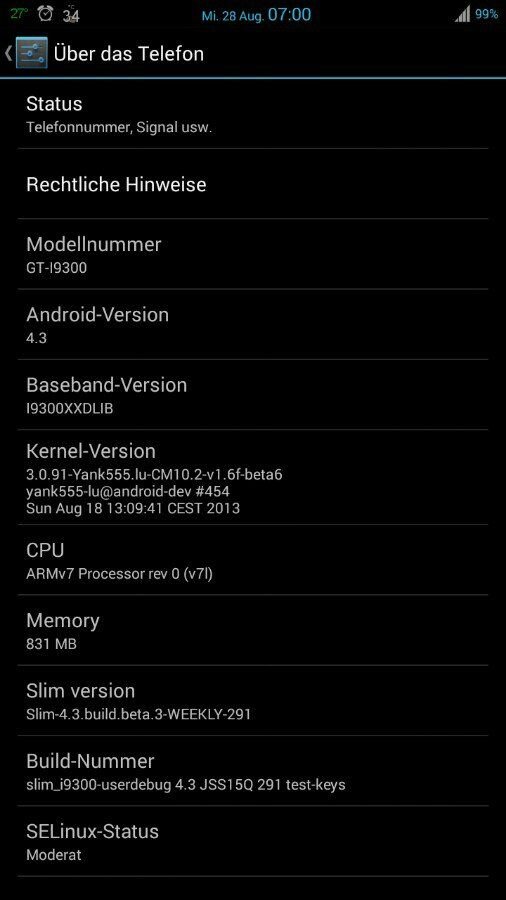Tap the alarm clock status icon
506x900 pixels.
[45, 14]
